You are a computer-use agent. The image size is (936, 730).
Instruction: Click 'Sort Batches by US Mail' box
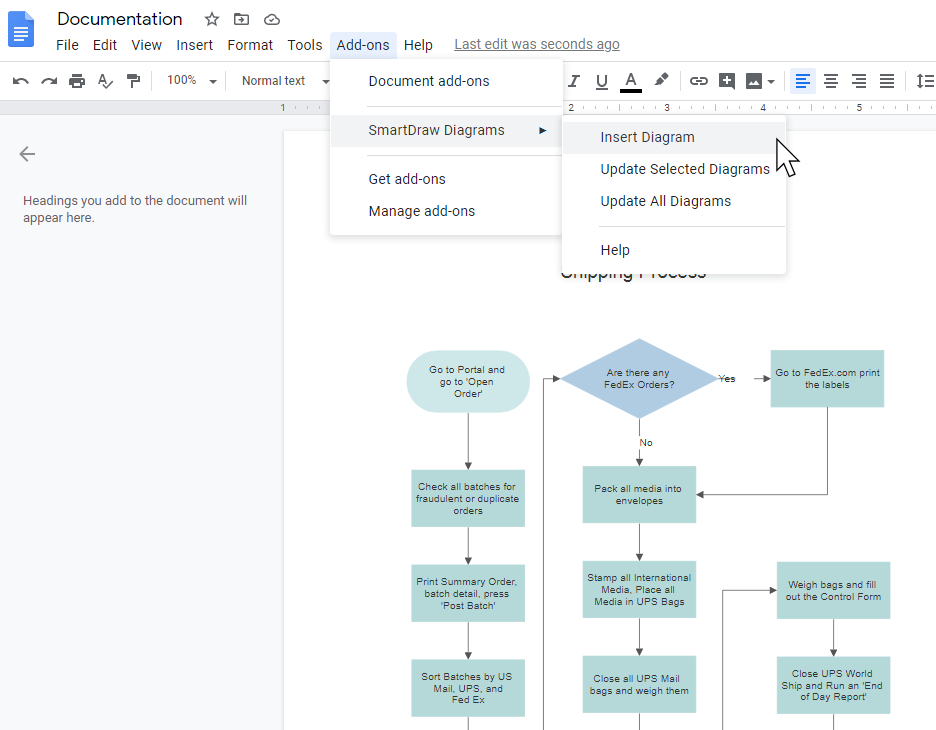tap(468, 688)
